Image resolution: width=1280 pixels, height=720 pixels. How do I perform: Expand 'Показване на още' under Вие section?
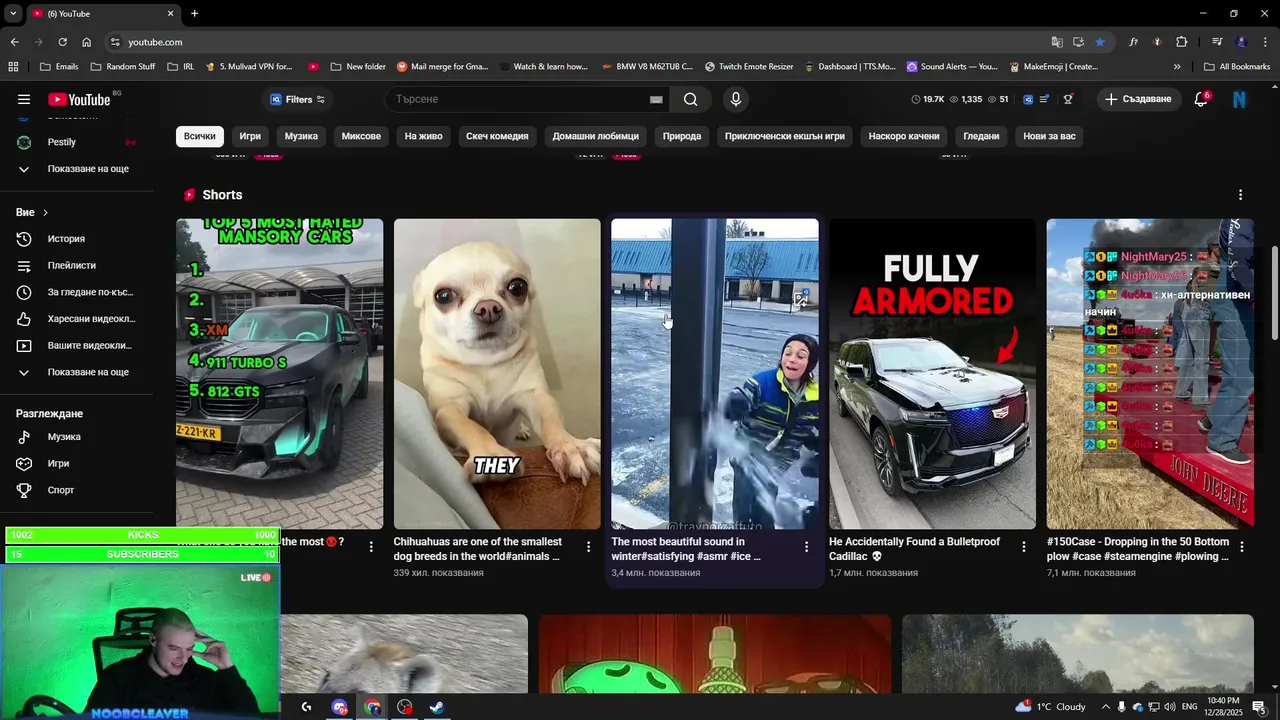(x=78, y=372)
